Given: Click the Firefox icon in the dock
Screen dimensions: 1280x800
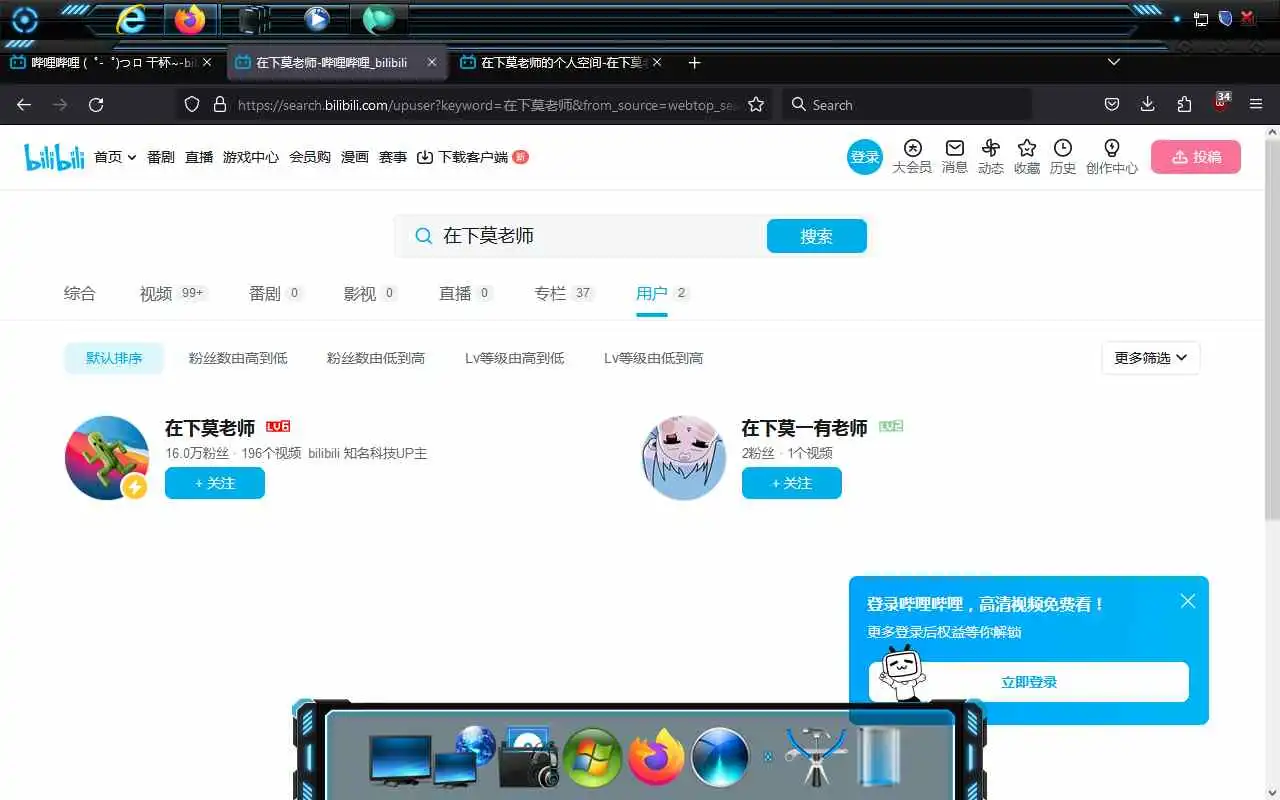Looking at the screenshot, I should pos(657,757).
